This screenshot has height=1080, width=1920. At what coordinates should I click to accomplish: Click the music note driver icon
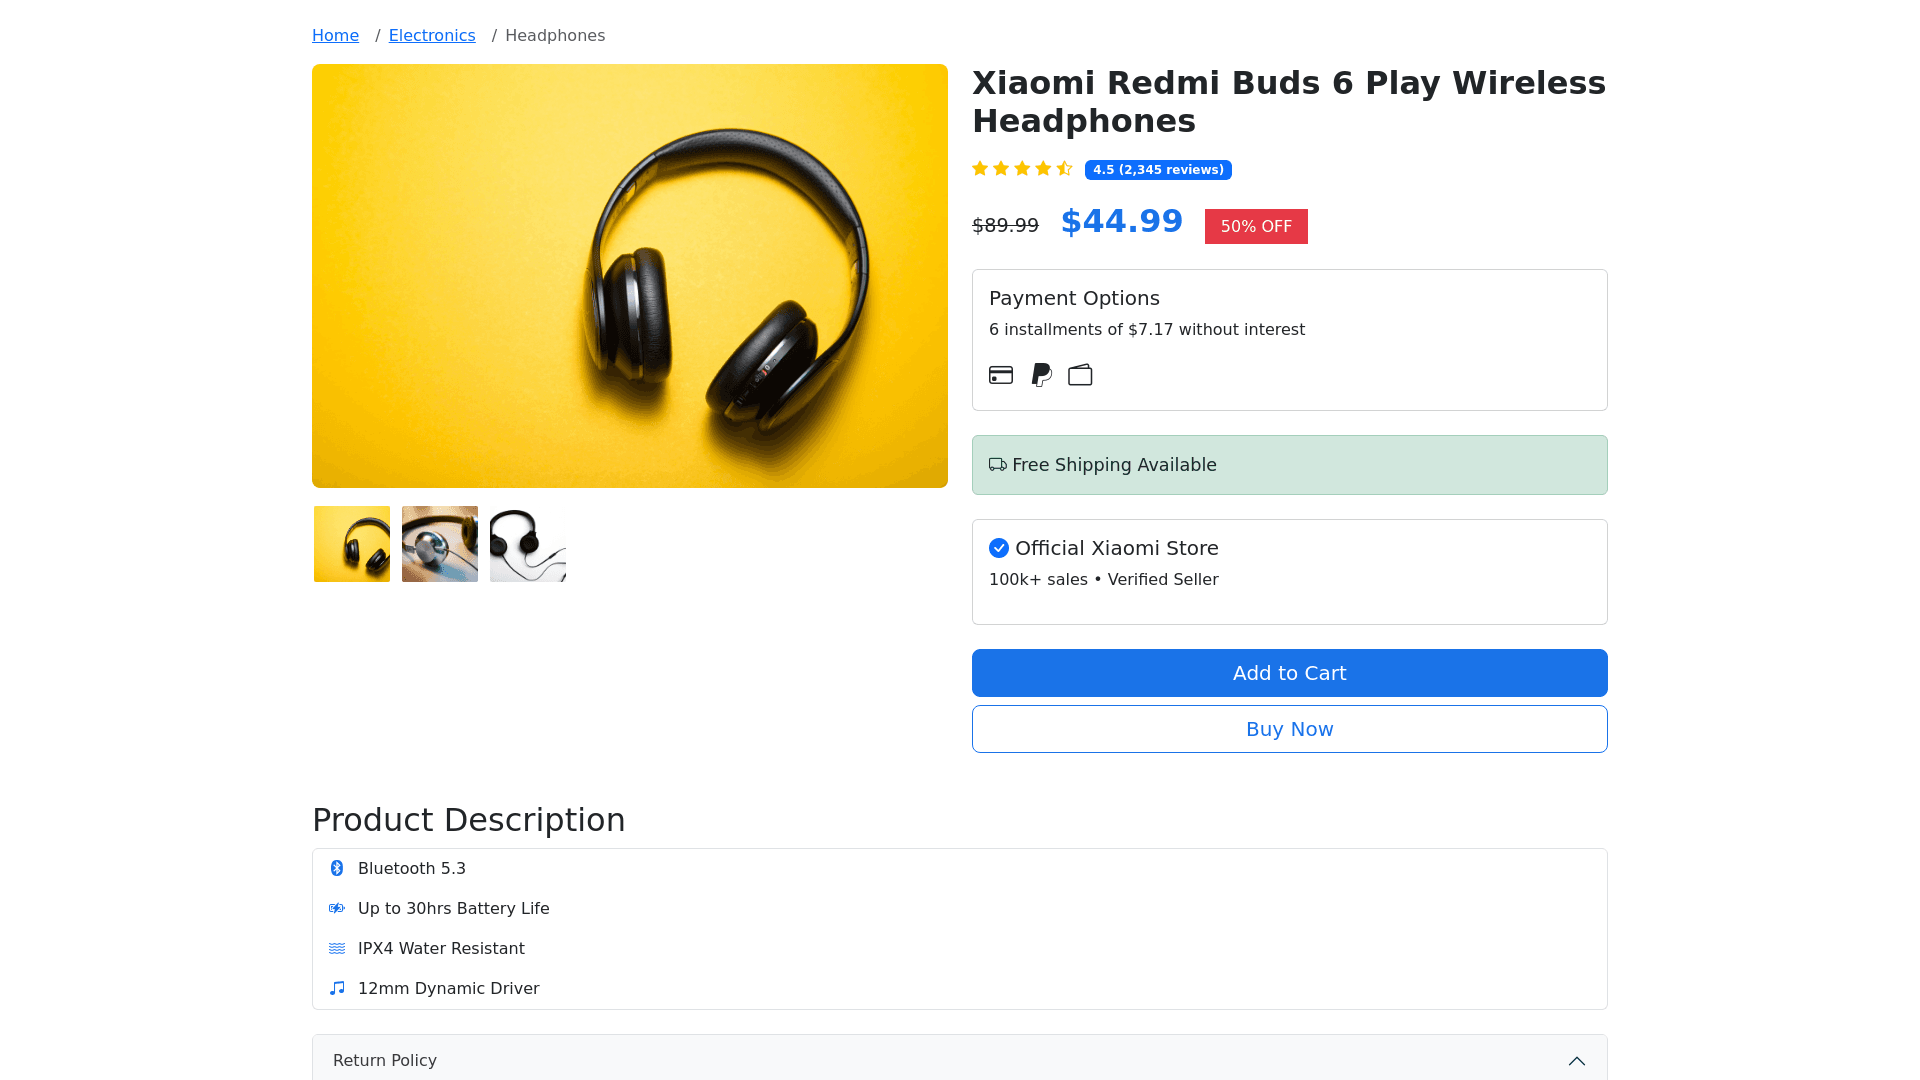337,988
